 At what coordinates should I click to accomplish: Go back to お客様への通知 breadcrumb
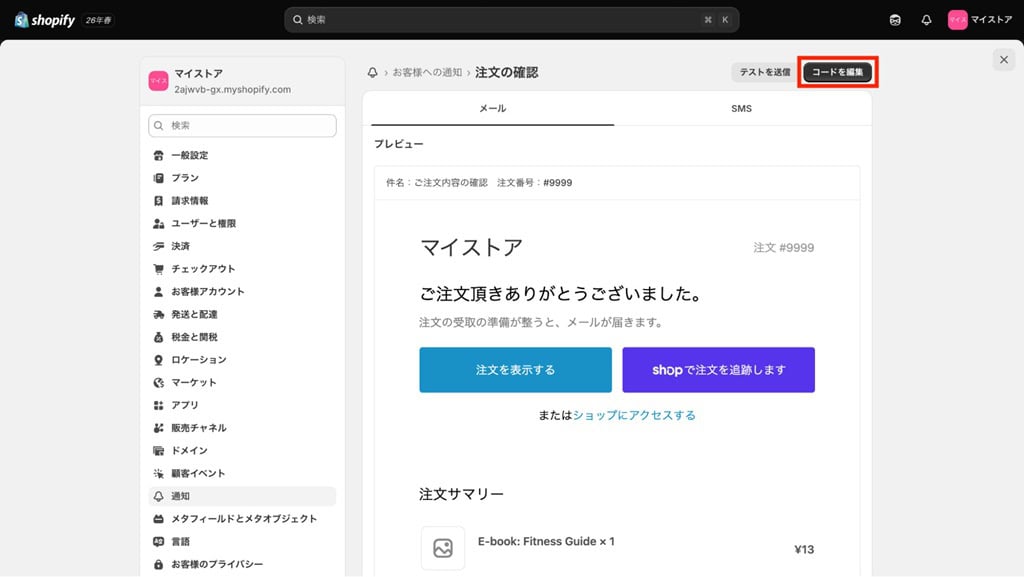coord(427,72)
